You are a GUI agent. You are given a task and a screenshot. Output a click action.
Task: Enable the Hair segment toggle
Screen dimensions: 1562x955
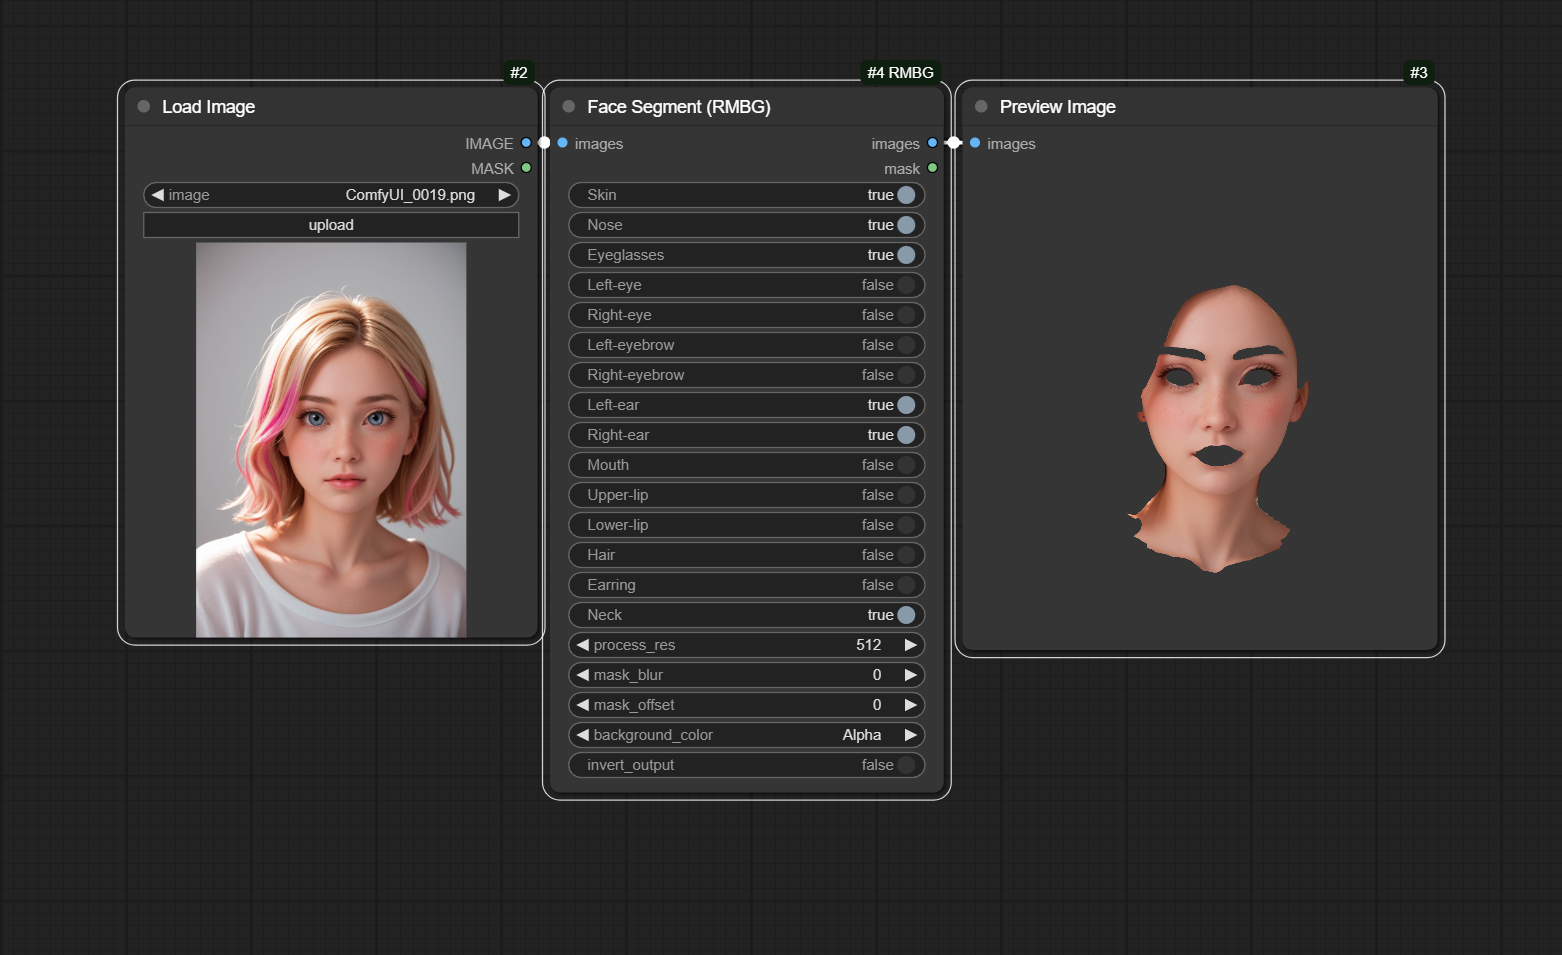click(x=905, y=555)
